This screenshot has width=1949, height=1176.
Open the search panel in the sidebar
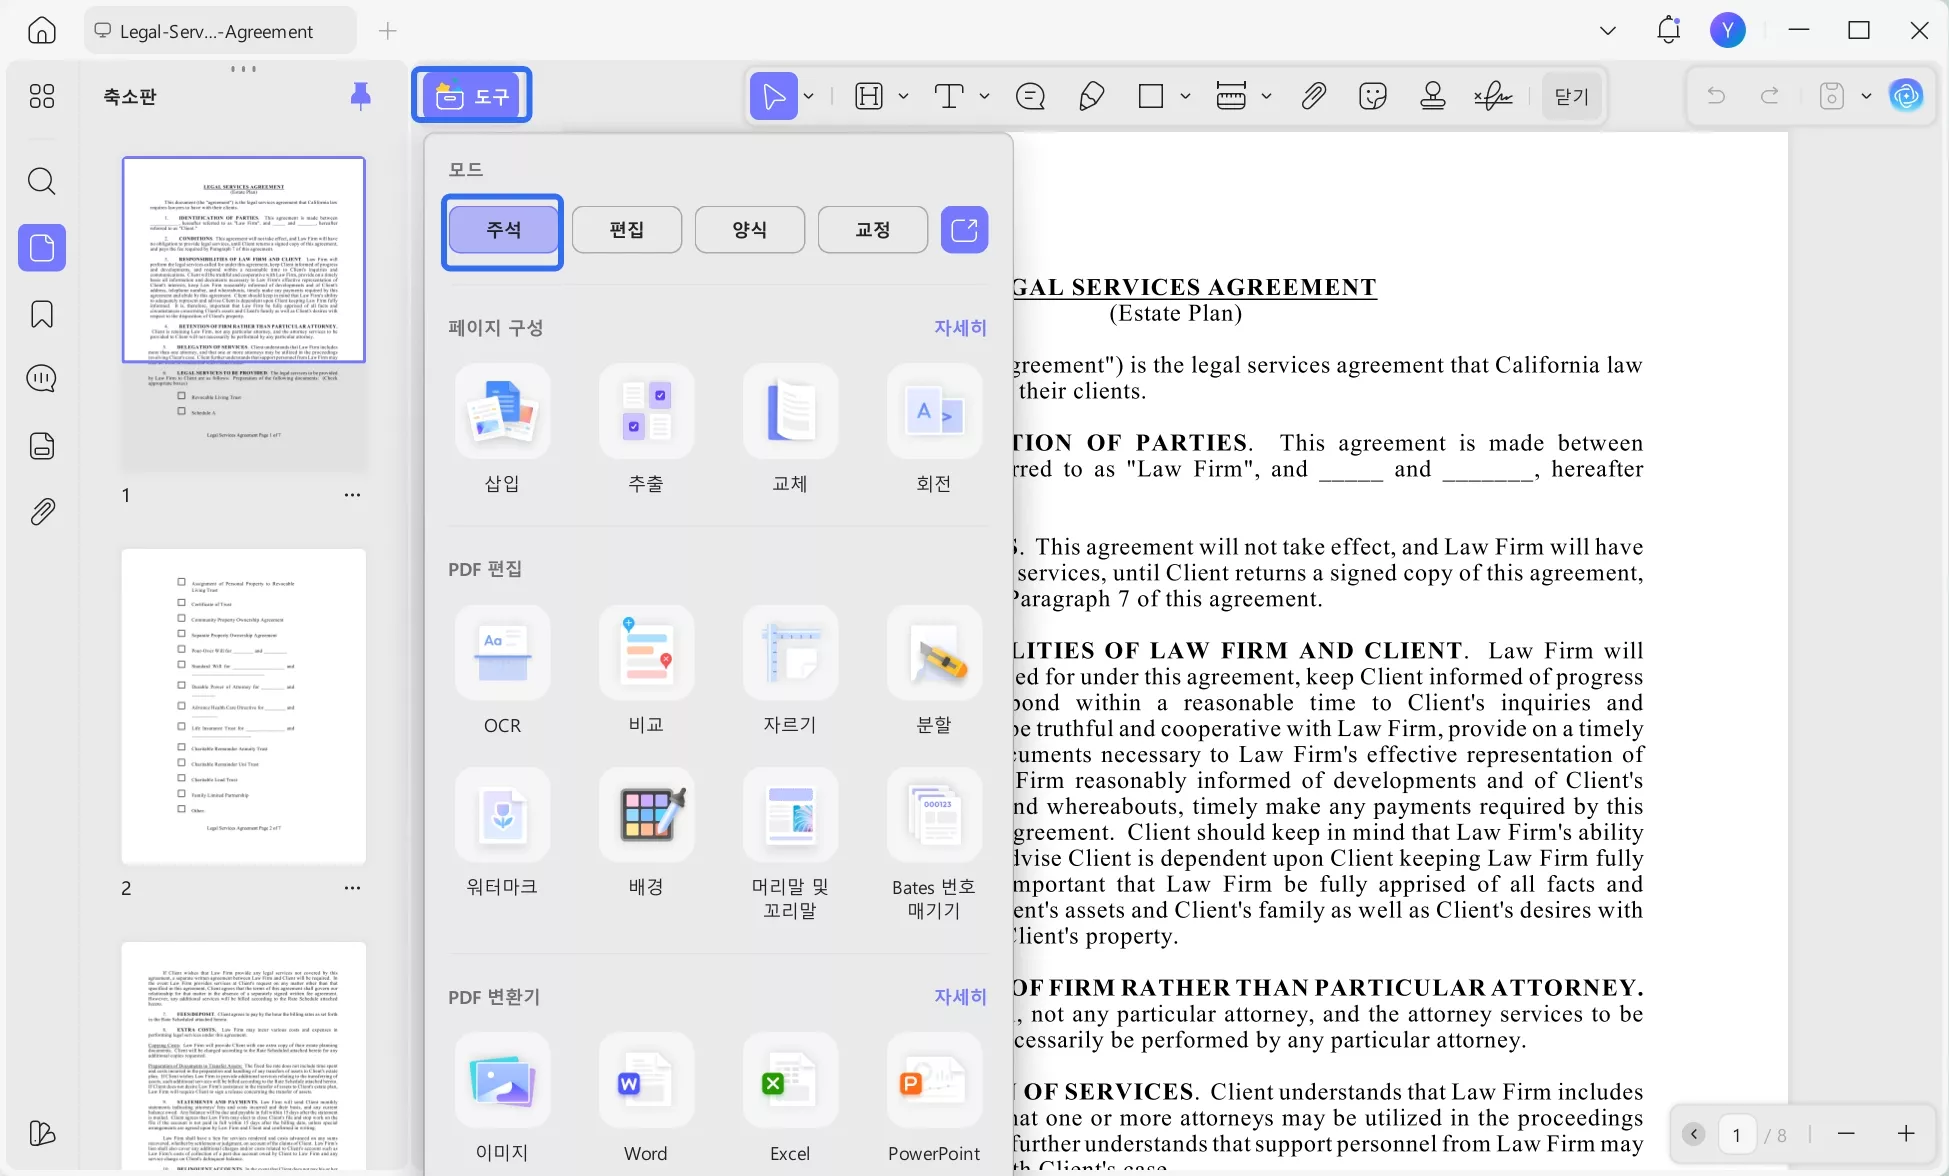tap(41, 181)
